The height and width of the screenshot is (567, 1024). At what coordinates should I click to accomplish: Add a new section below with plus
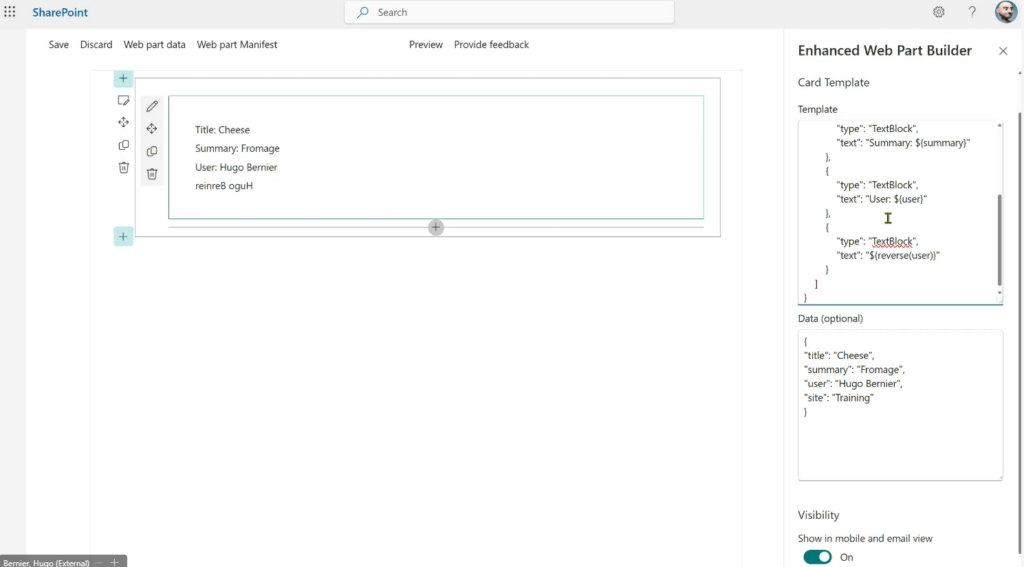click(123, 236)
